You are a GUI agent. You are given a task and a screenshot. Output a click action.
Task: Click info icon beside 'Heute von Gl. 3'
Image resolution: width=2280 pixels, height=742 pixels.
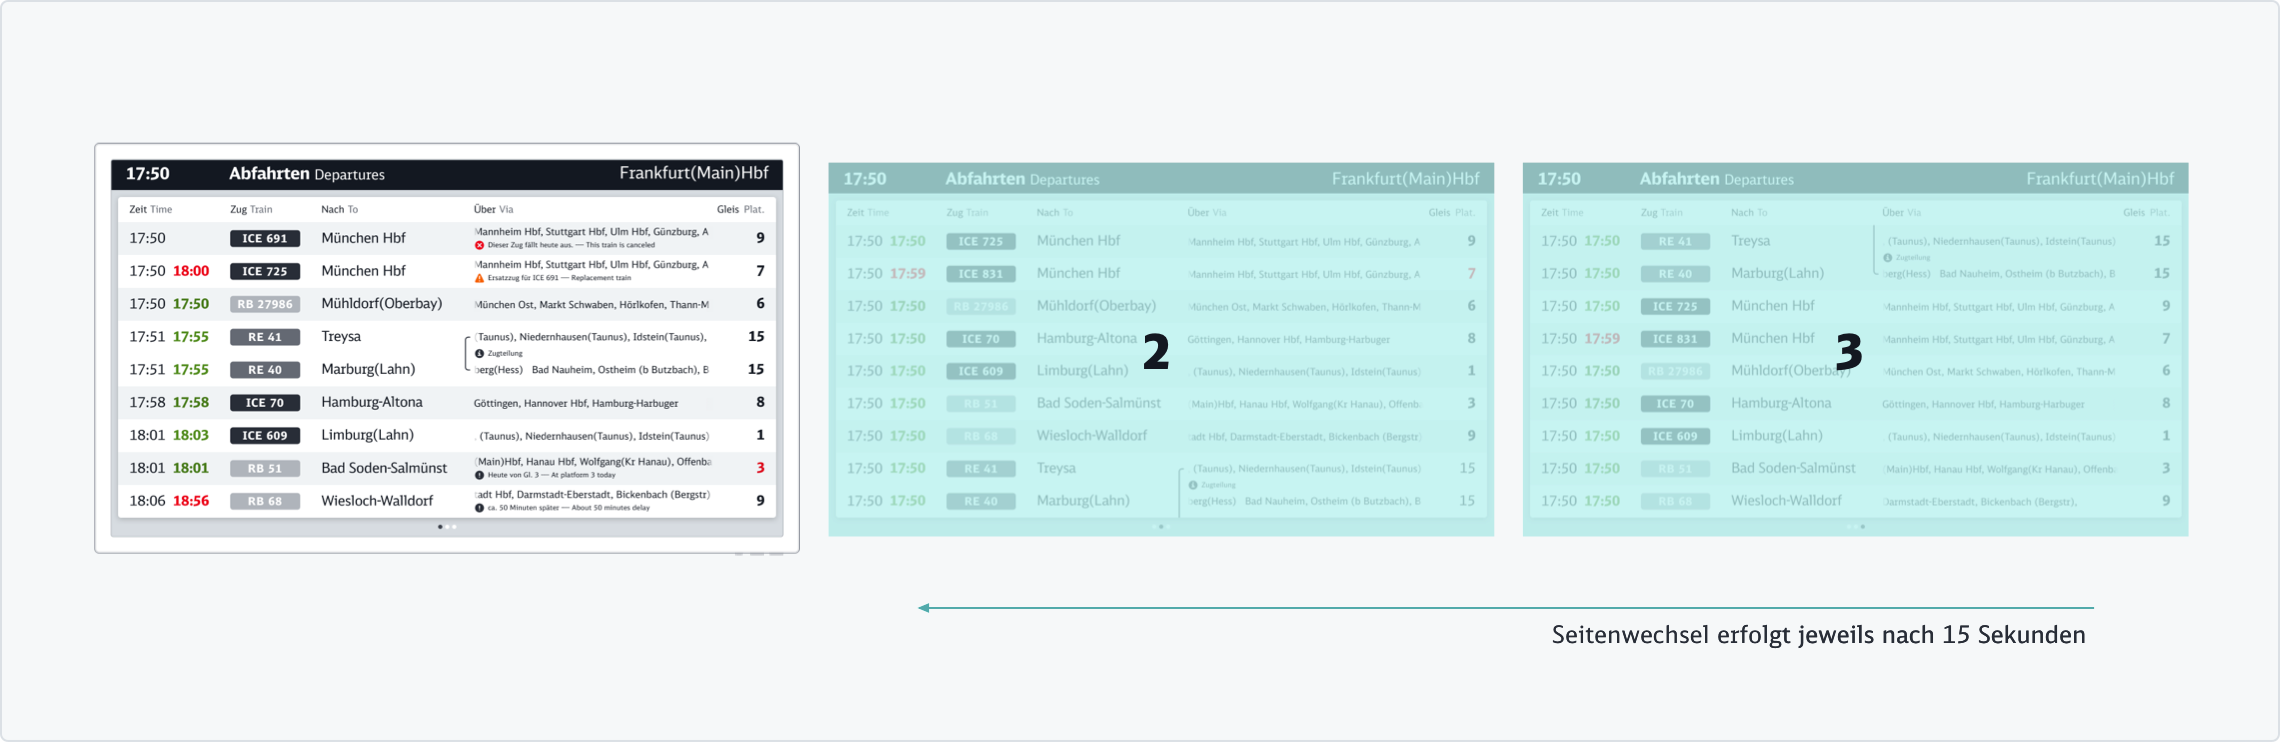tap(479, 475)
